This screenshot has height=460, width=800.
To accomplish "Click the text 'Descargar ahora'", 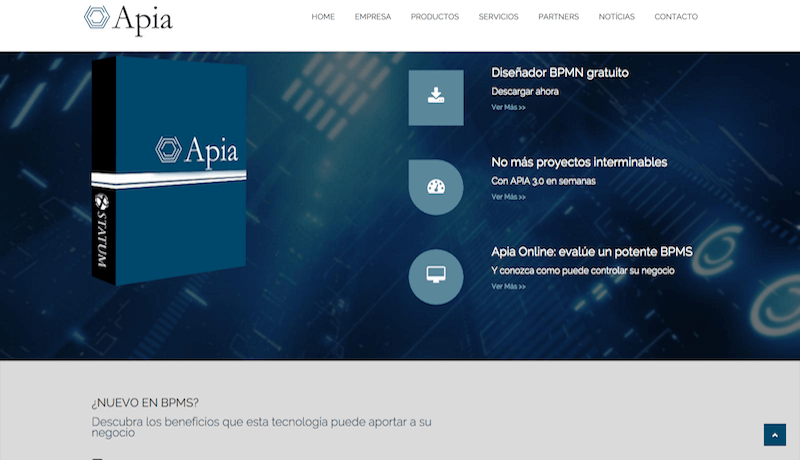I will (x=525, y=91).
